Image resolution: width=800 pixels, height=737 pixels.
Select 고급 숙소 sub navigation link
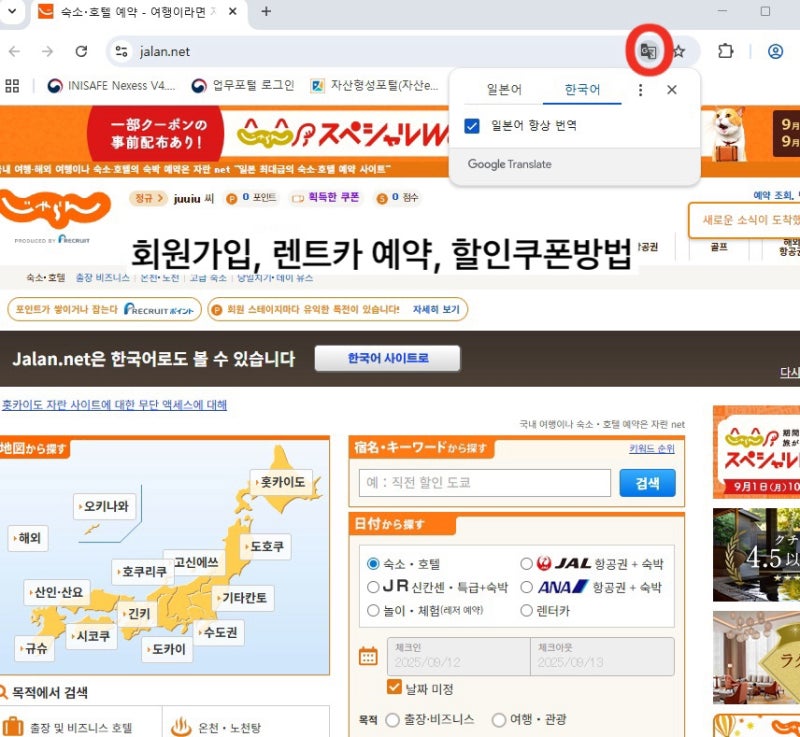208,277
